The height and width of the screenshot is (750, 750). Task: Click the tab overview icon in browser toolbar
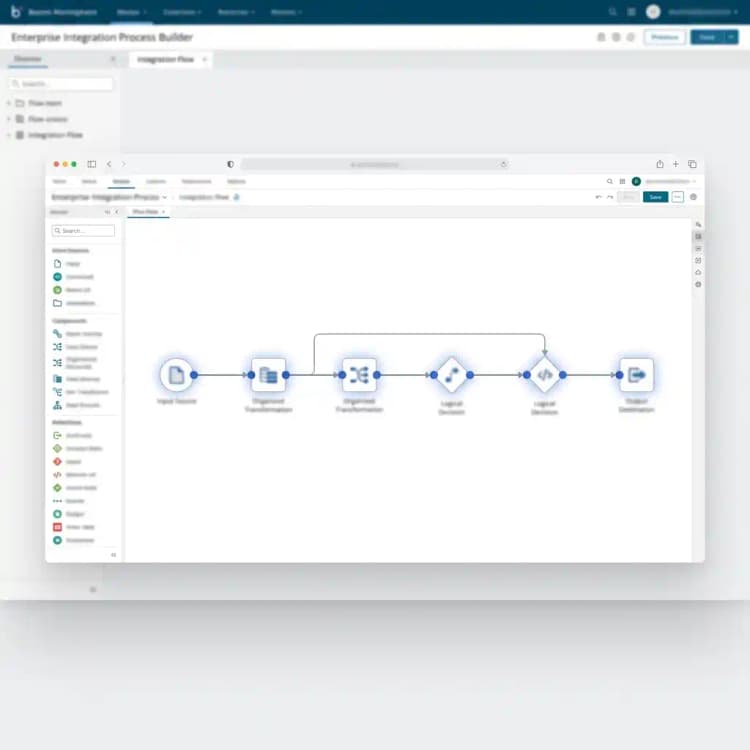(692, 164)
